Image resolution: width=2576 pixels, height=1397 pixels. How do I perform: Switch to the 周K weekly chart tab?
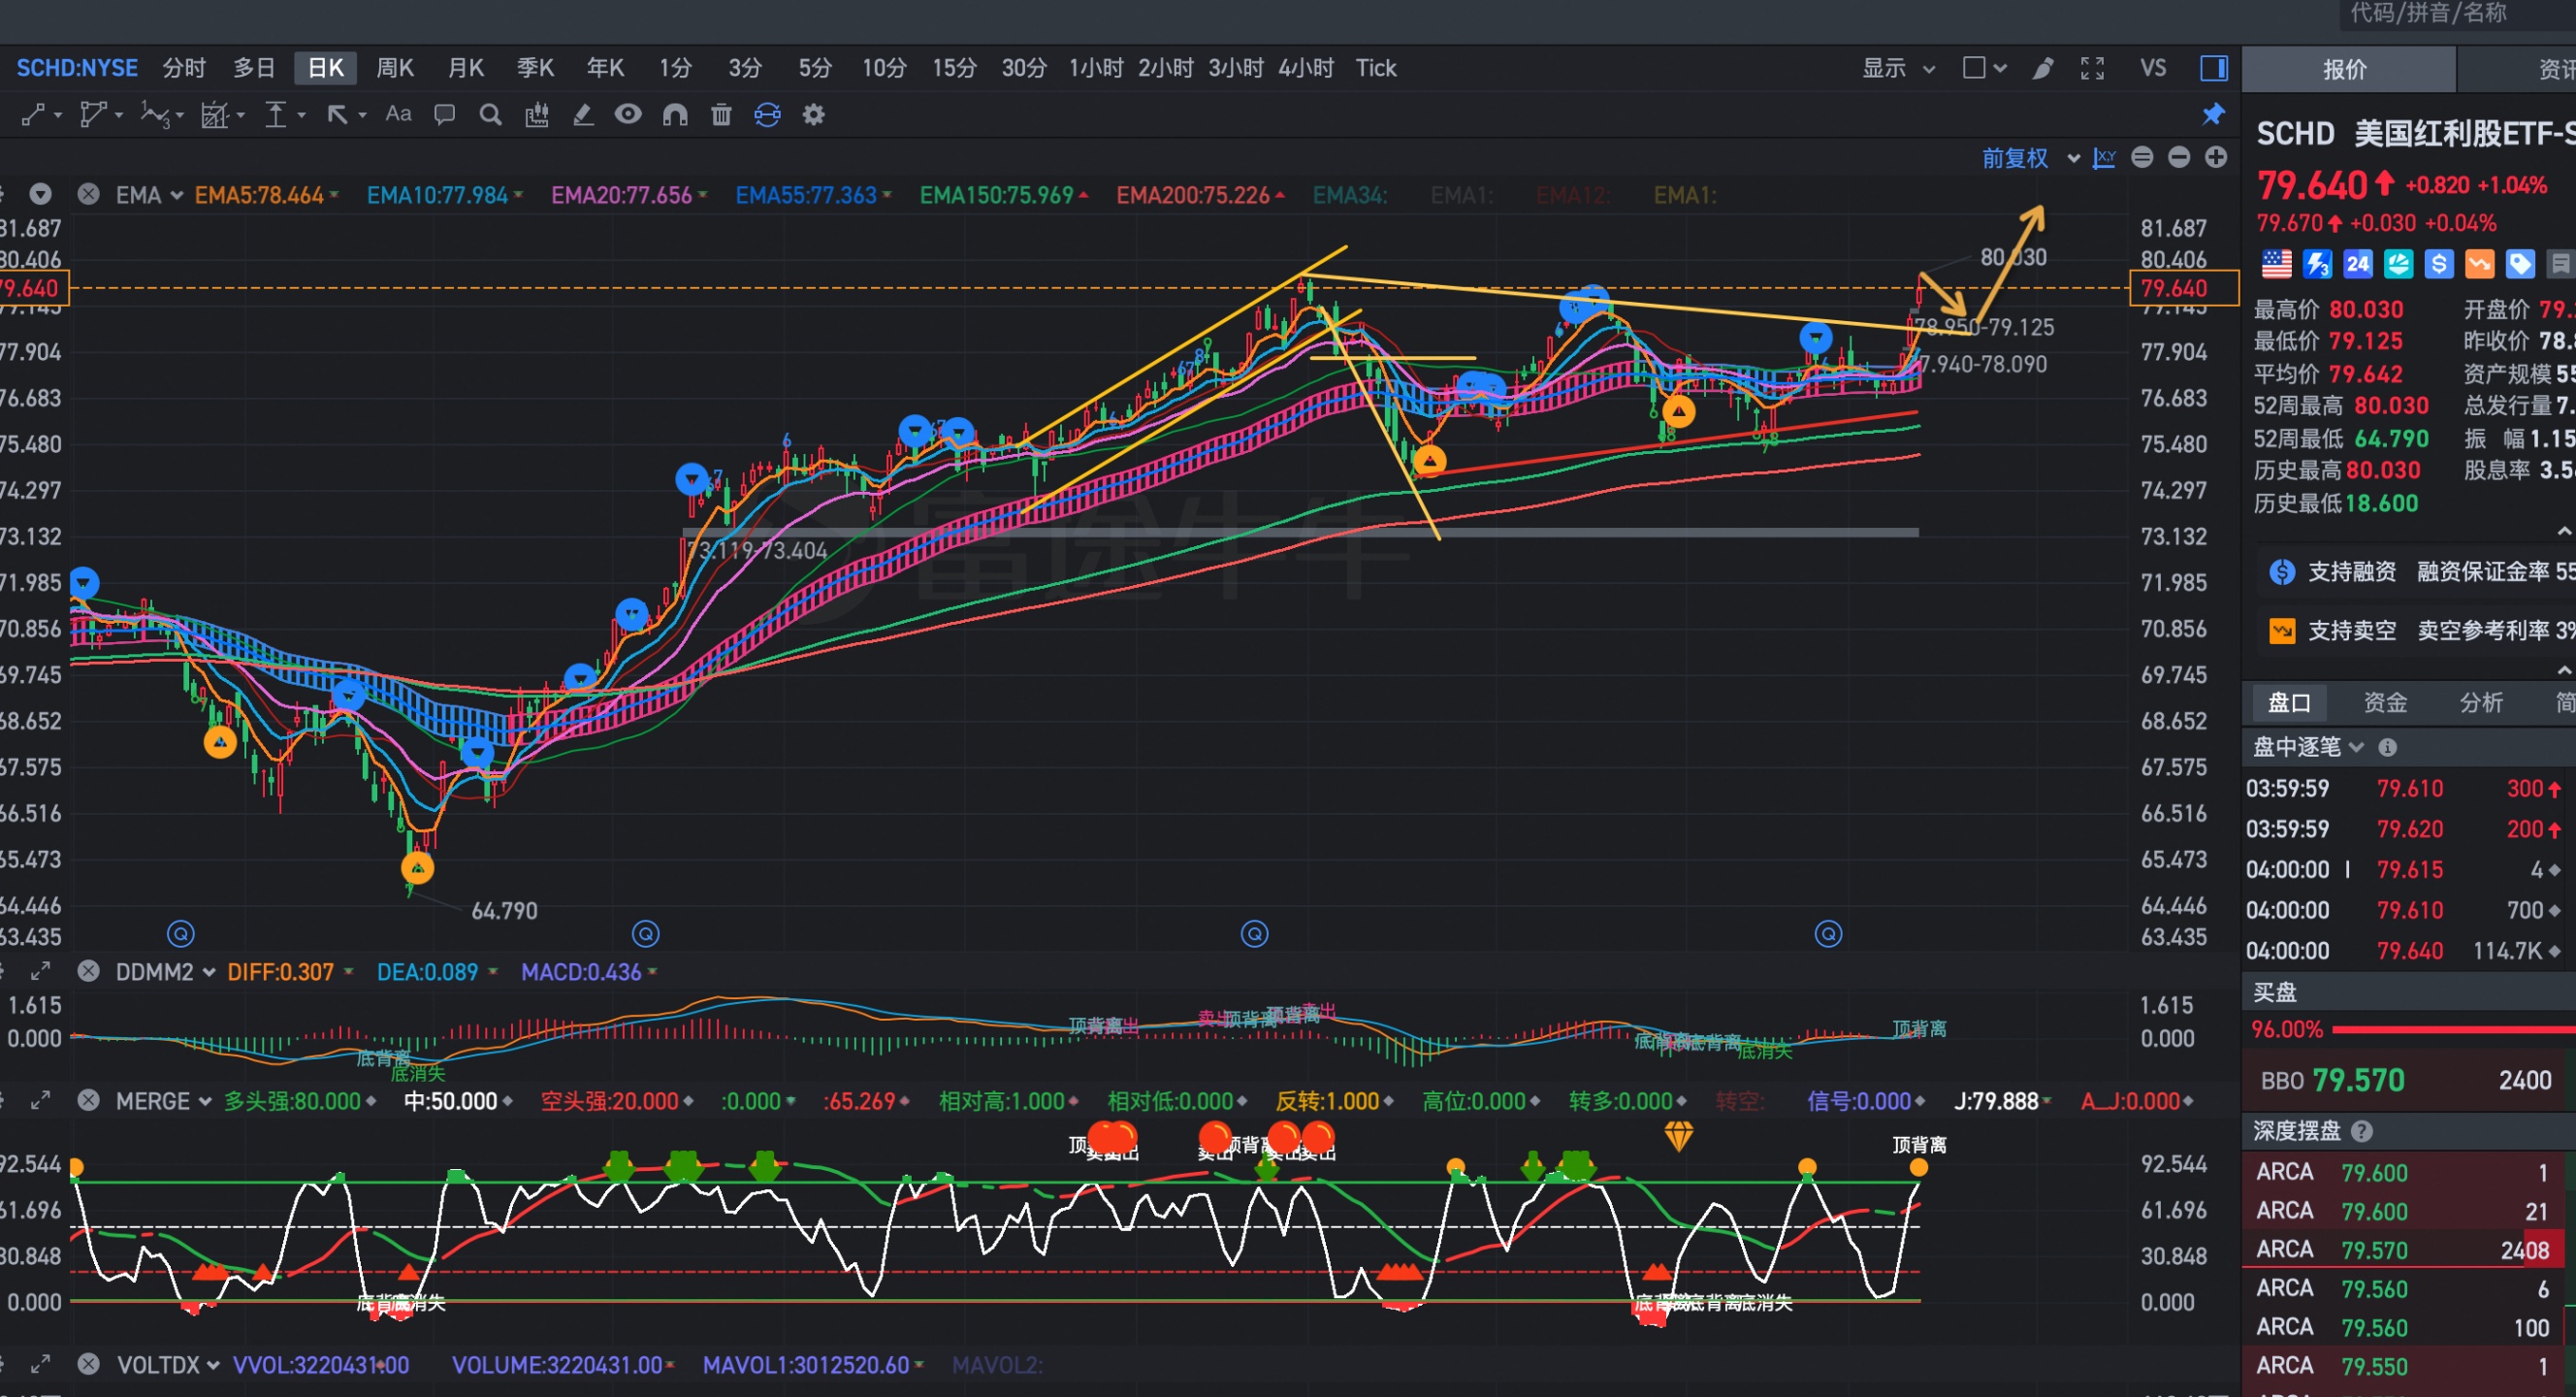pos(395,68)
